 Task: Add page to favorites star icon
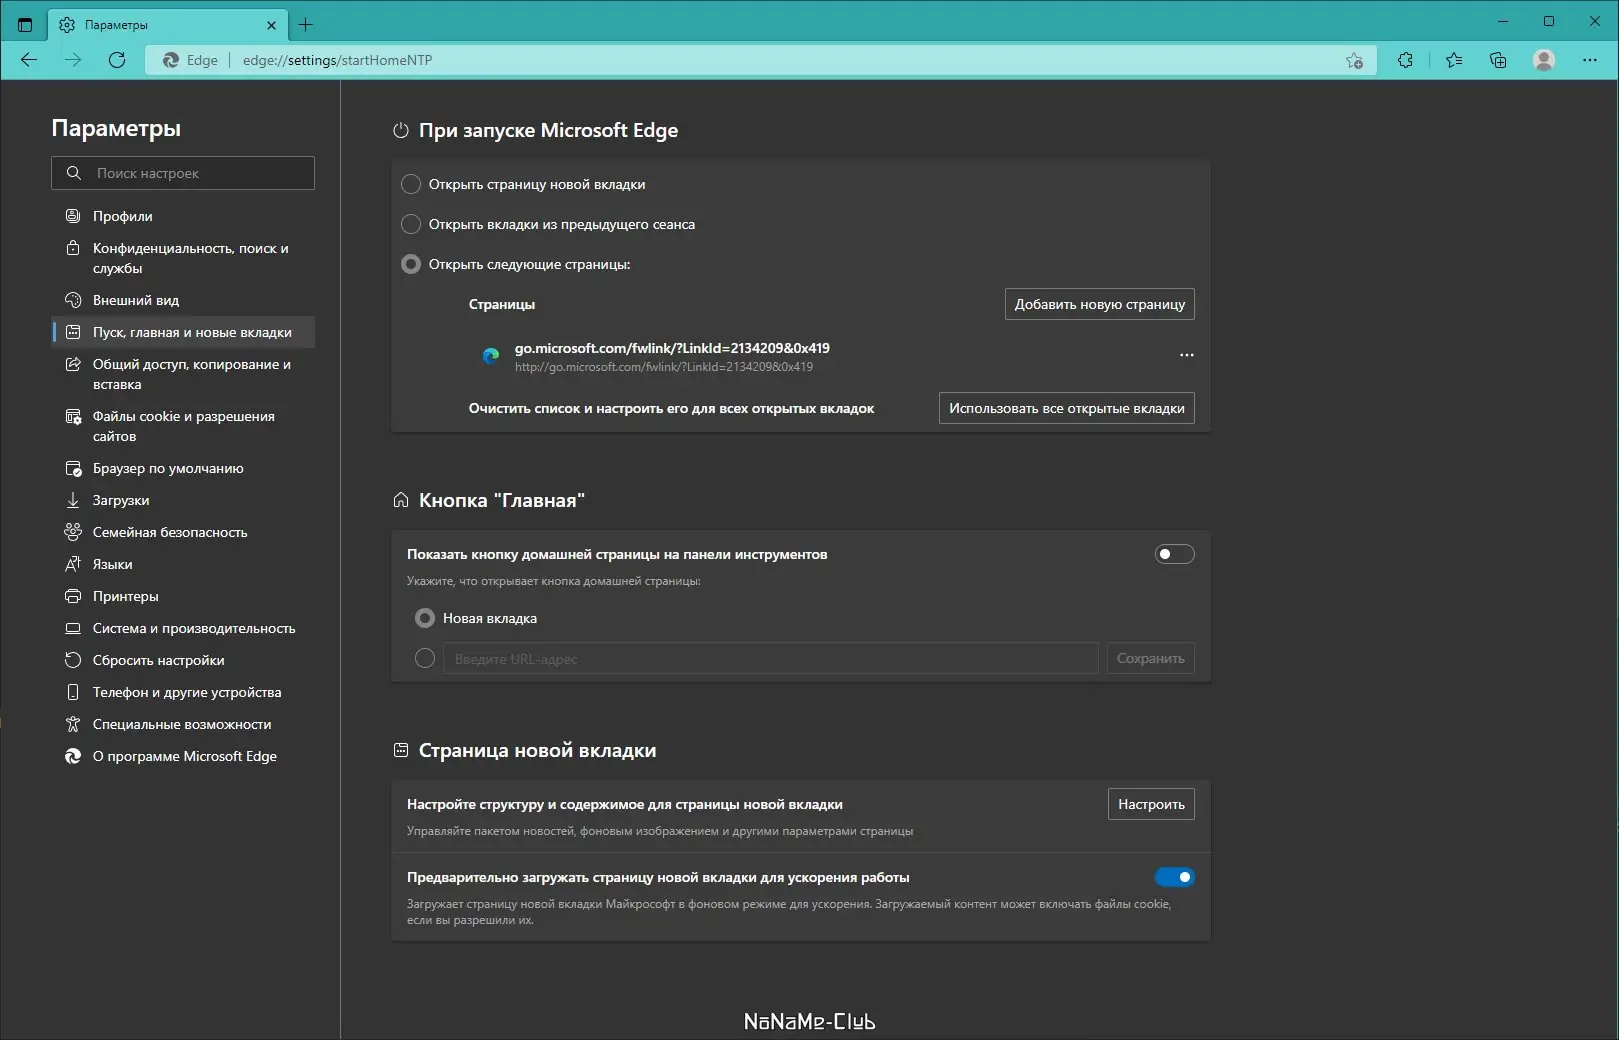[x=1354, y=60]
